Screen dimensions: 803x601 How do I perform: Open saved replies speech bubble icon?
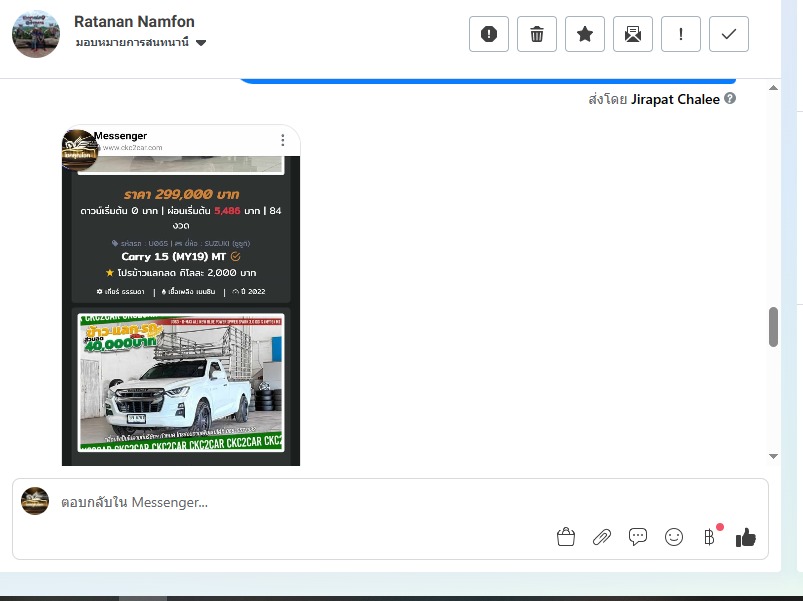[x=638, y=537]
